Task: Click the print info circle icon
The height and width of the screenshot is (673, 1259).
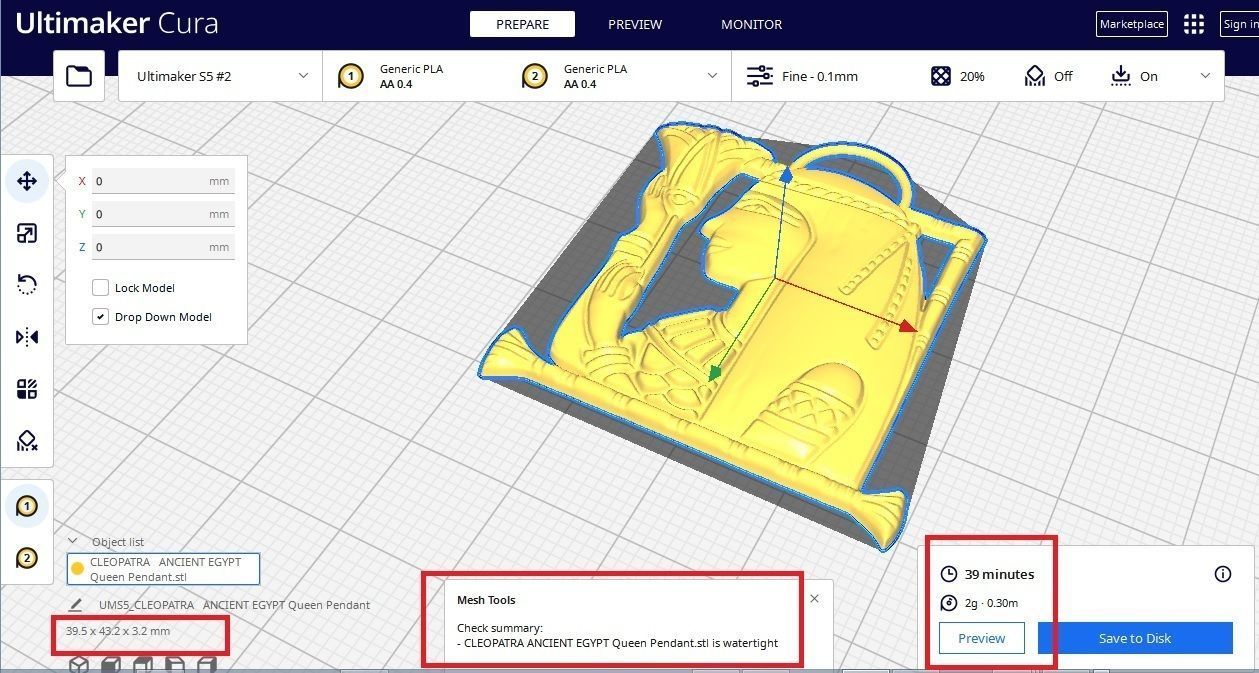Action: click(1222, 574)
